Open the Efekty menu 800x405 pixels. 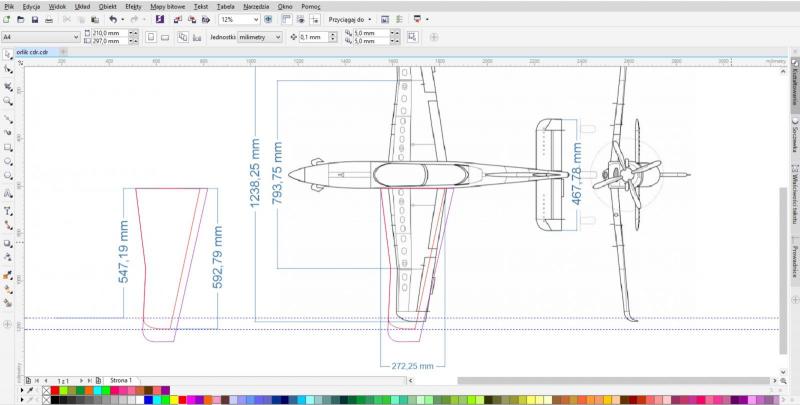[x=132, y=6]
